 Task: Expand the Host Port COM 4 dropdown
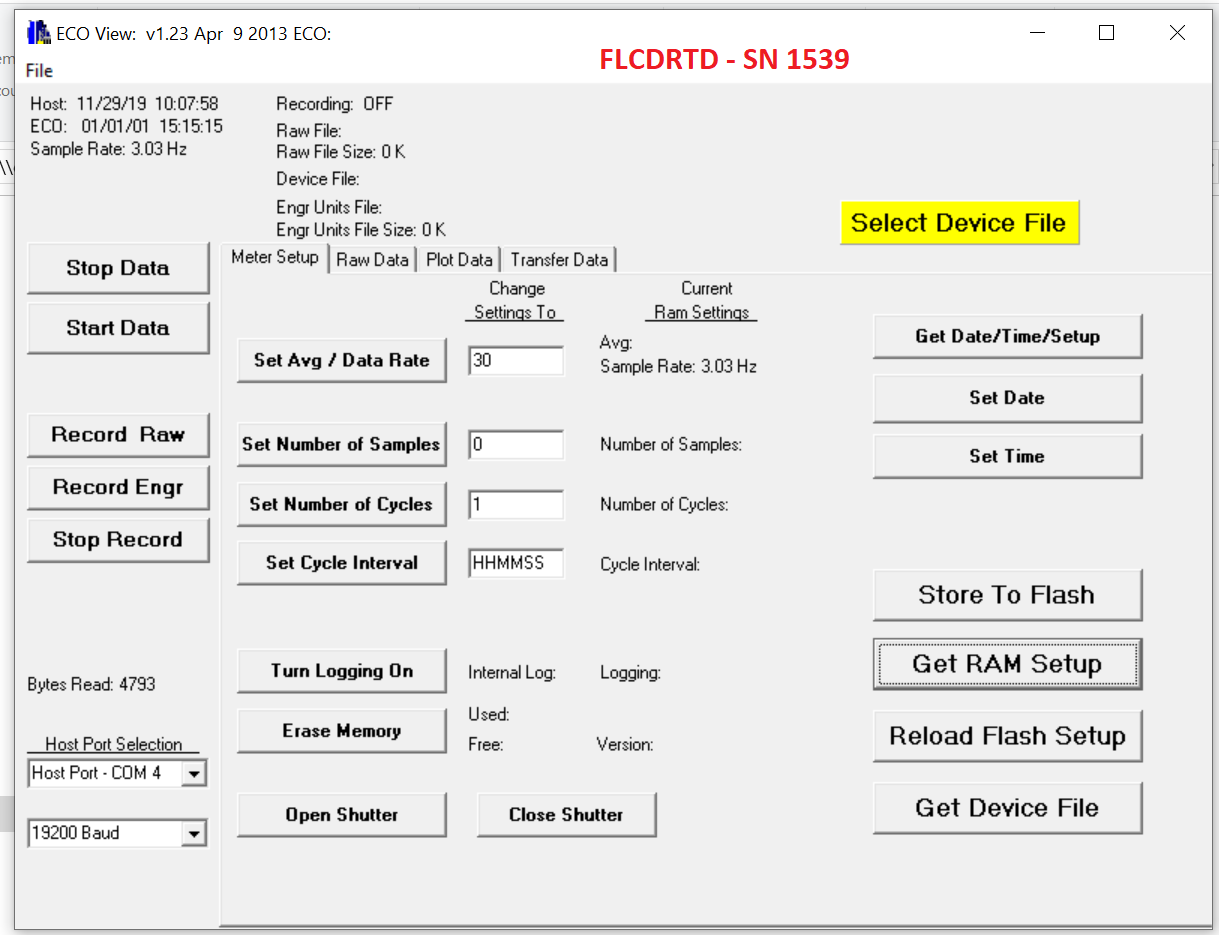195,773
